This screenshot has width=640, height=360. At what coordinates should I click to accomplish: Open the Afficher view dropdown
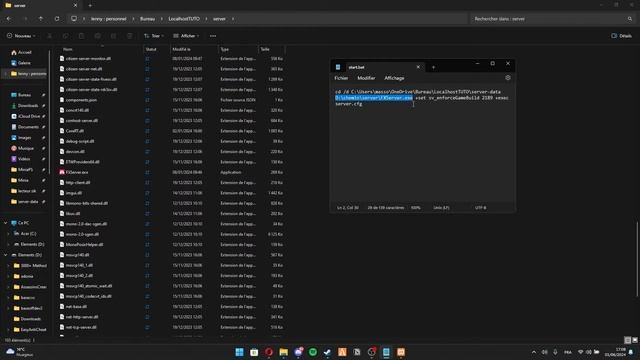click(186, 36)
